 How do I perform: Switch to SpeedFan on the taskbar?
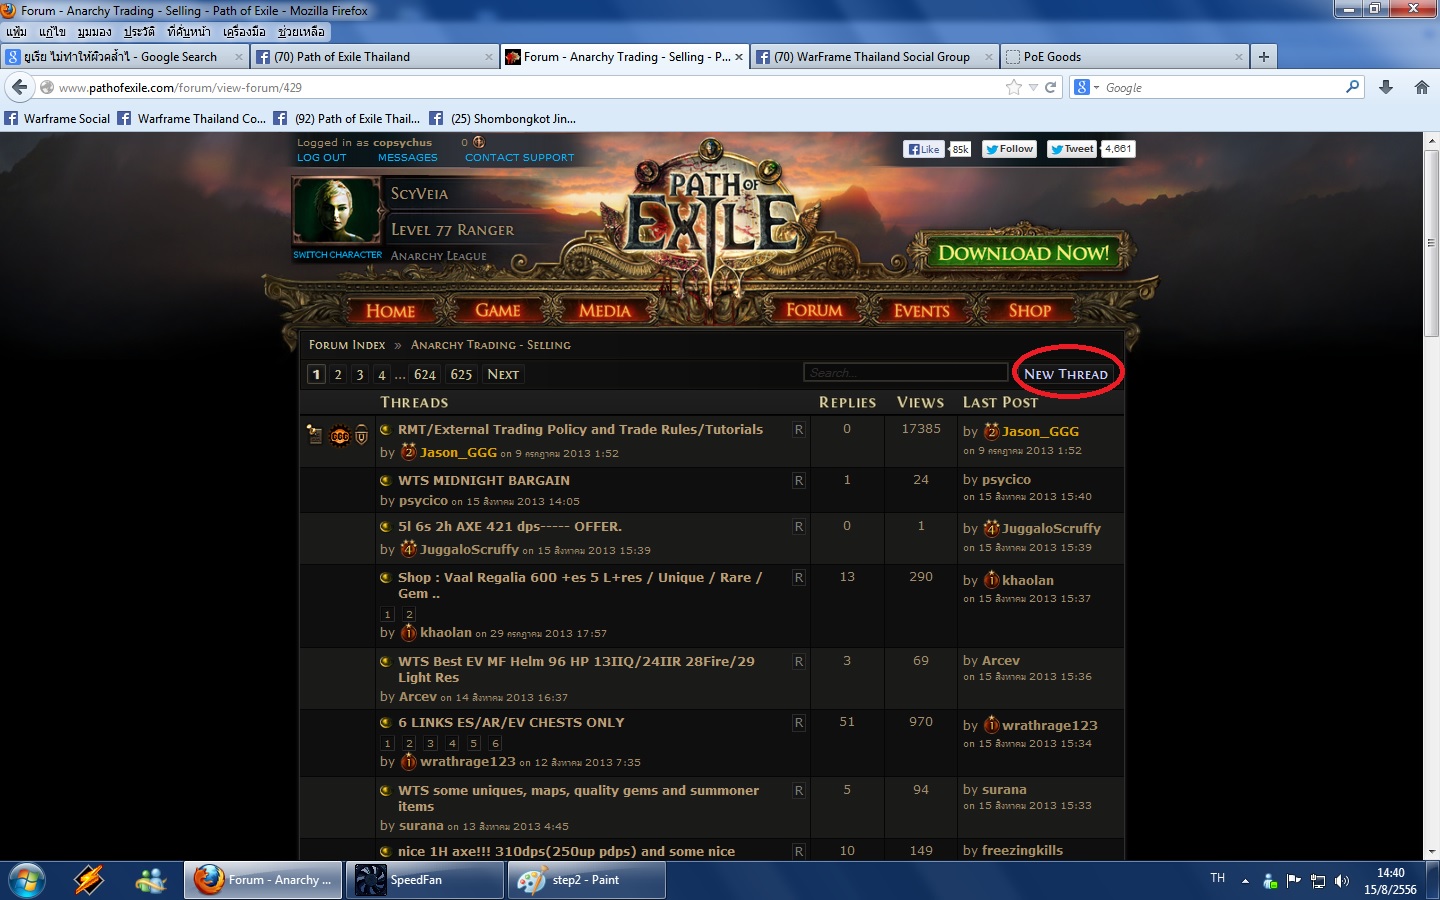425,880
